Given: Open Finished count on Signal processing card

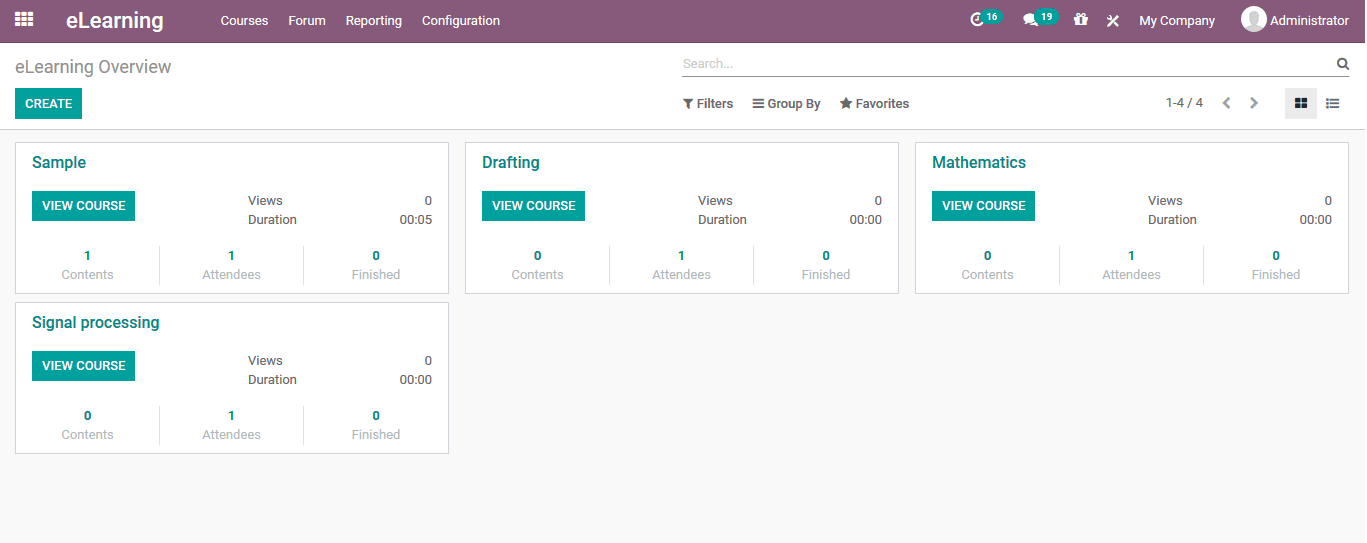Looking at the screenshot, I should tap(376, 425).
